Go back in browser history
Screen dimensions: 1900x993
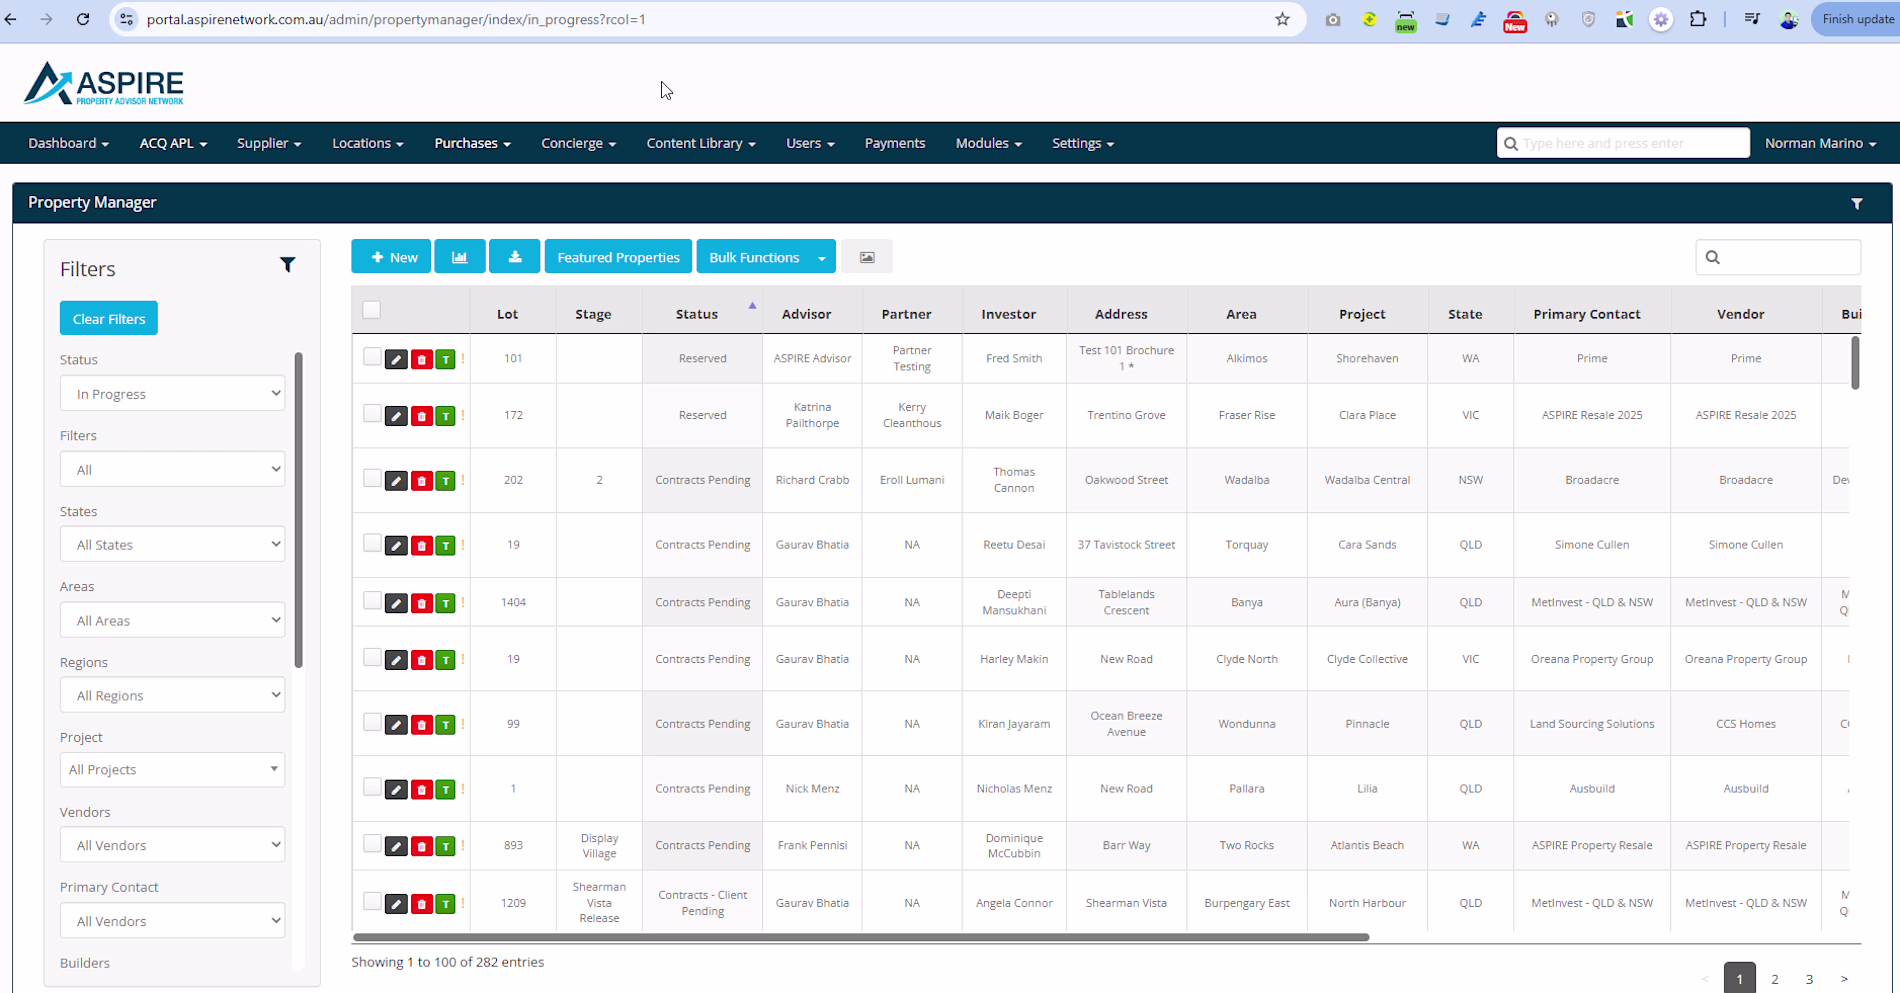tap(11, 19)
